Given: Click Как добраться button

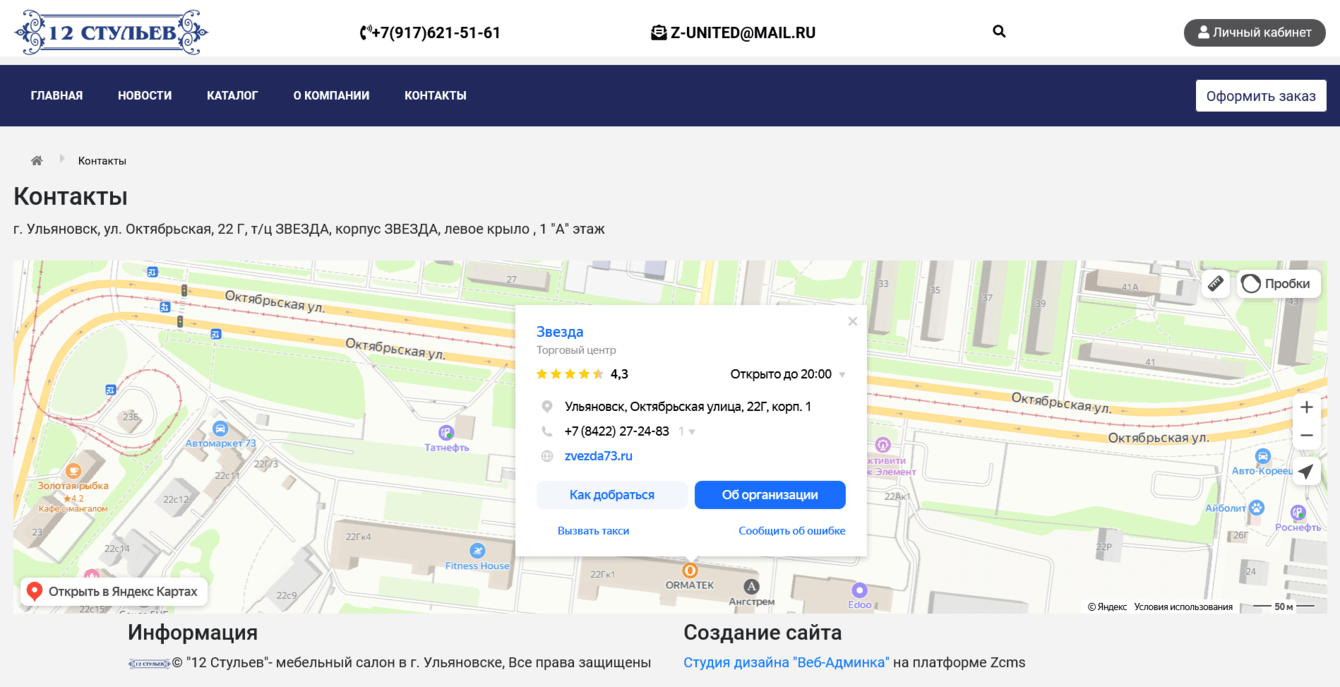Looking at the screenshot, I should [612, 495].
